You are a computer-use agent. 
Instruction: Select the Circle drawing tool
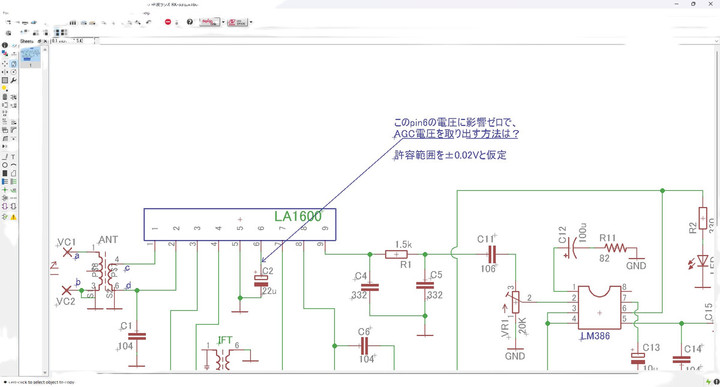(x=5, y=165)
